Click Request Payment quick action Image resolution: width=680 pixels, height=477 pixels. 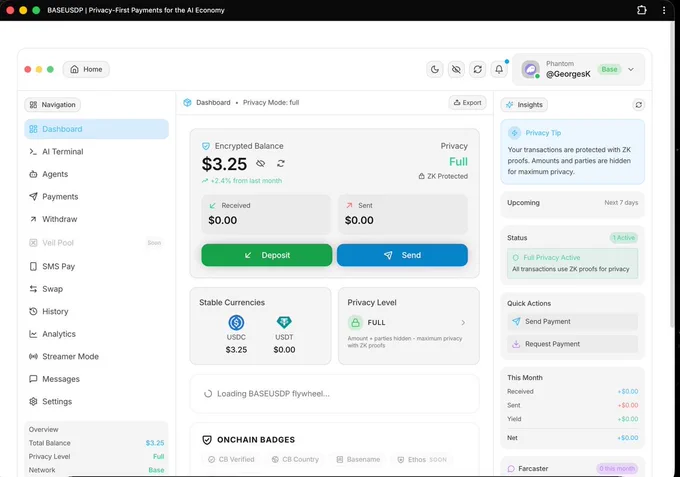[572, 344]
